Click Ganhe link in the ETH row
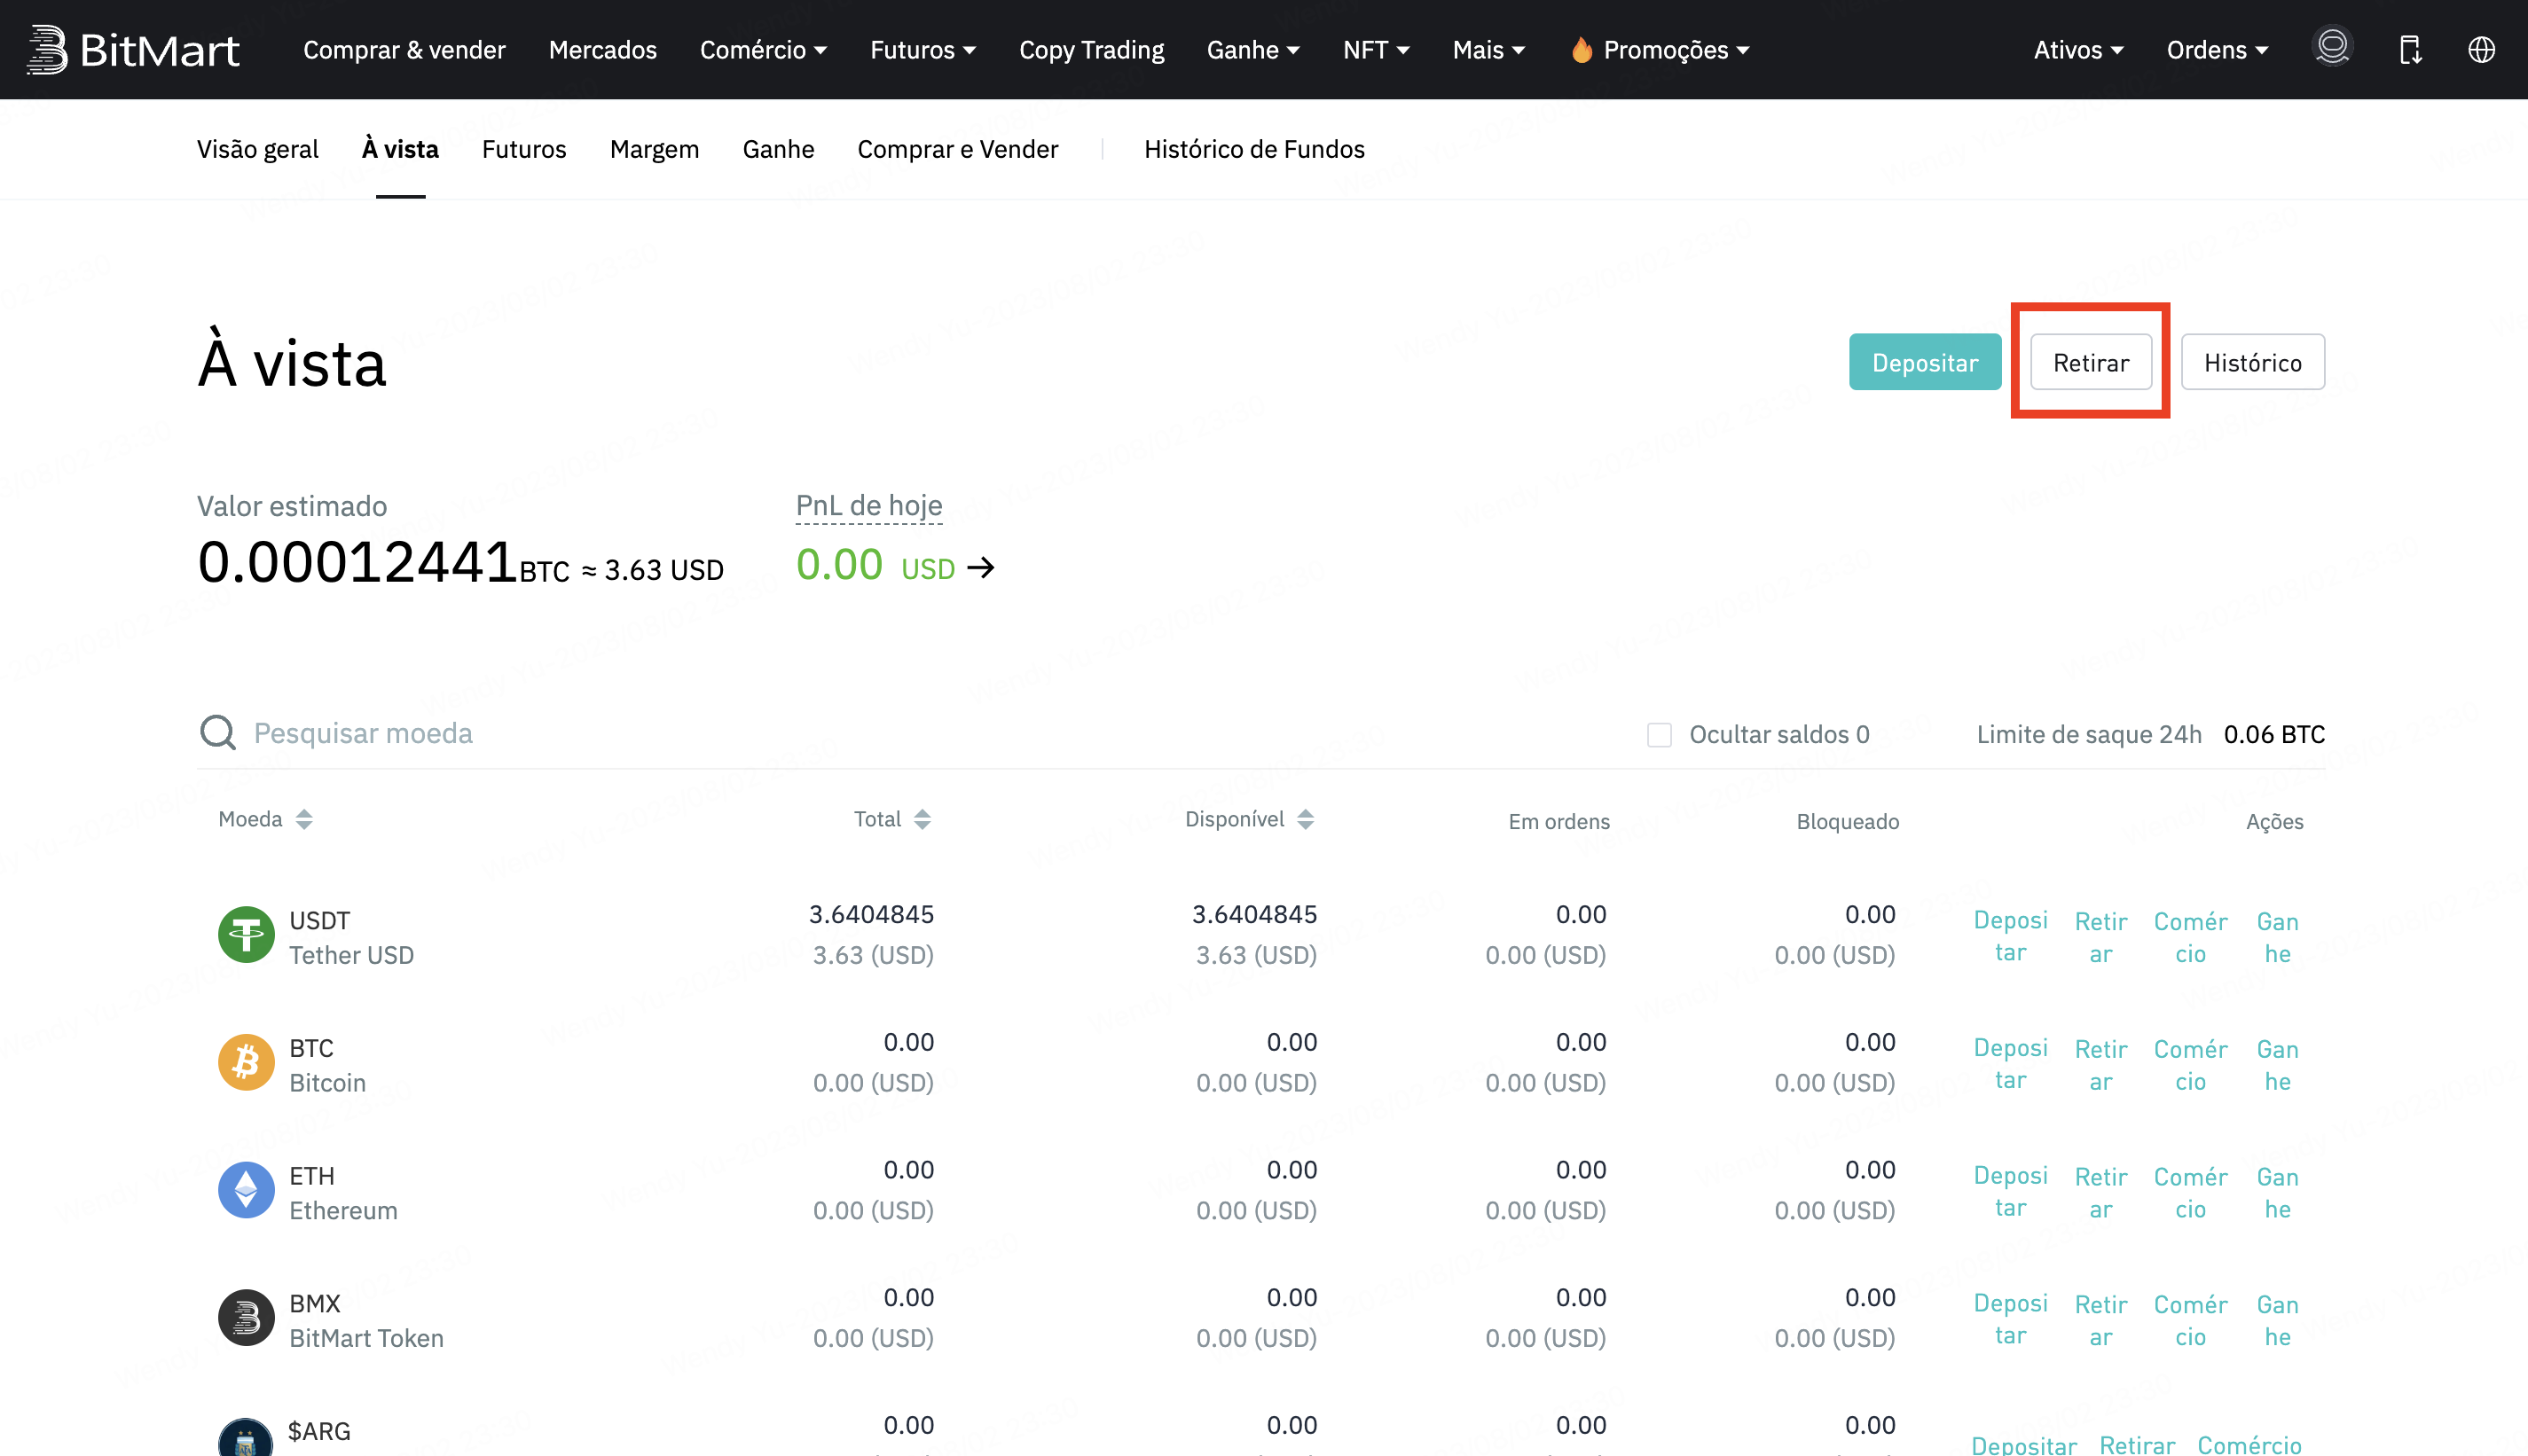Viewport: 2528px width, 1456px height. pos(2277,1192)
